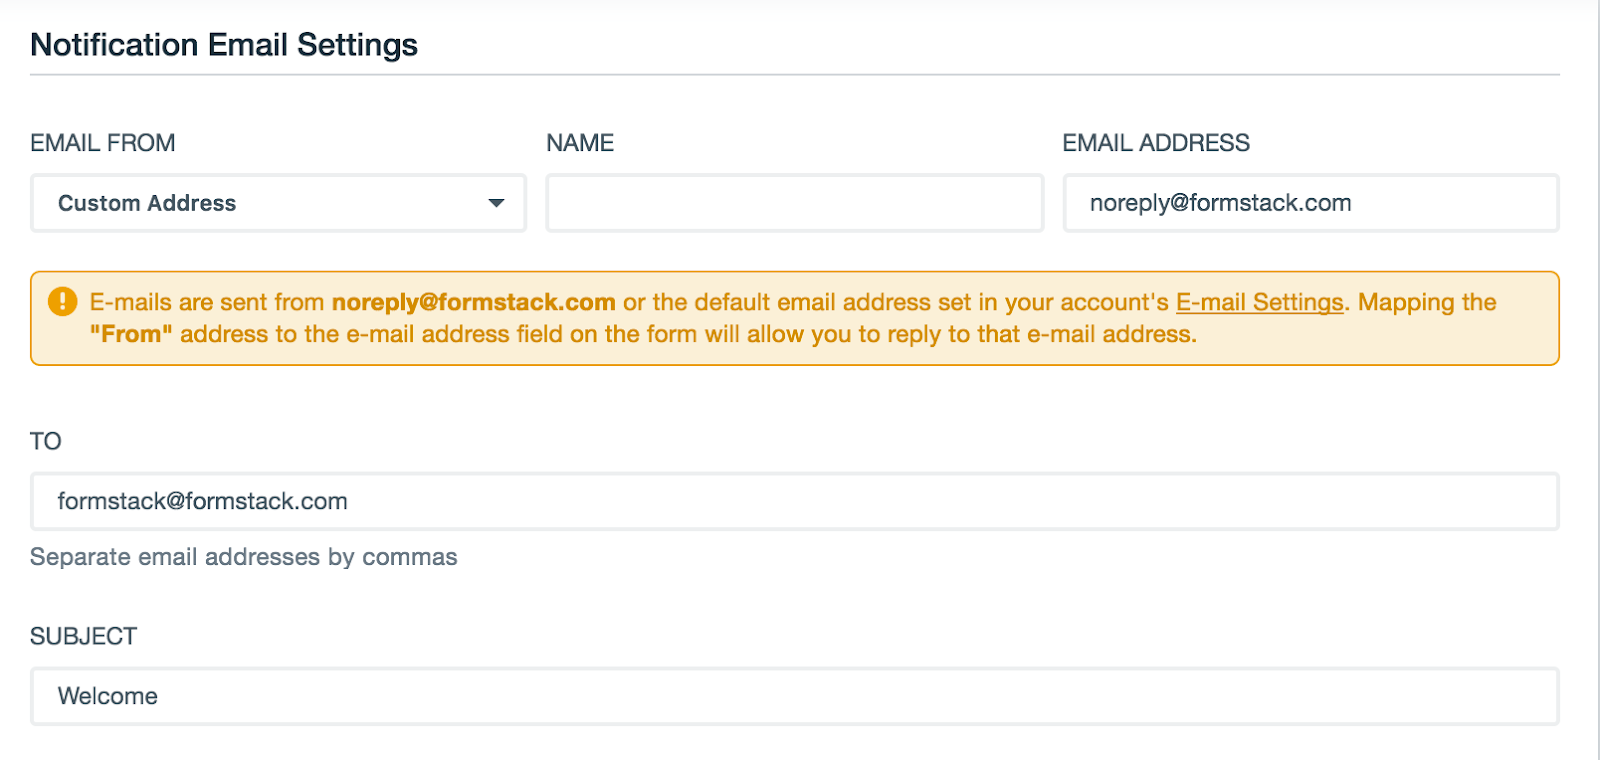Click the 'E-mails are sent from' warning text
Viewport: 1600px width, 760px height.
(207, 302)
